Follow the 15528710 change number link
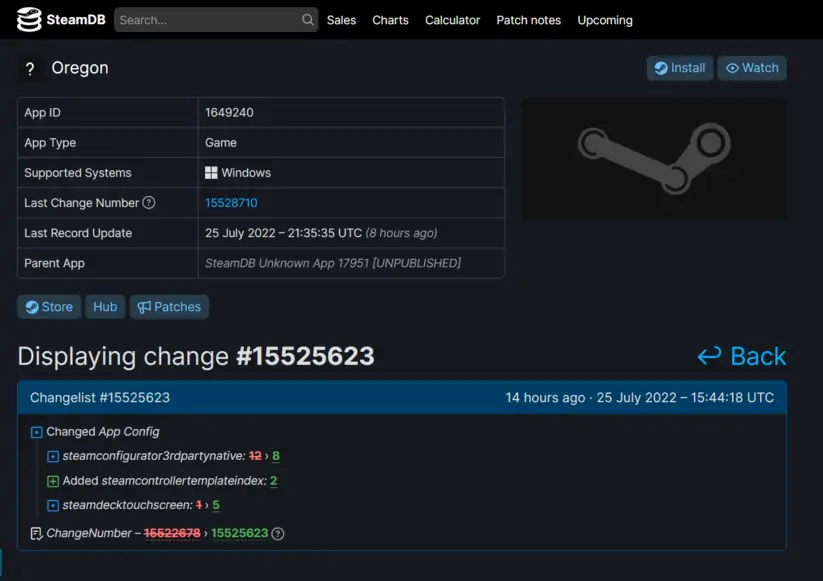 [x=231, y=203]
